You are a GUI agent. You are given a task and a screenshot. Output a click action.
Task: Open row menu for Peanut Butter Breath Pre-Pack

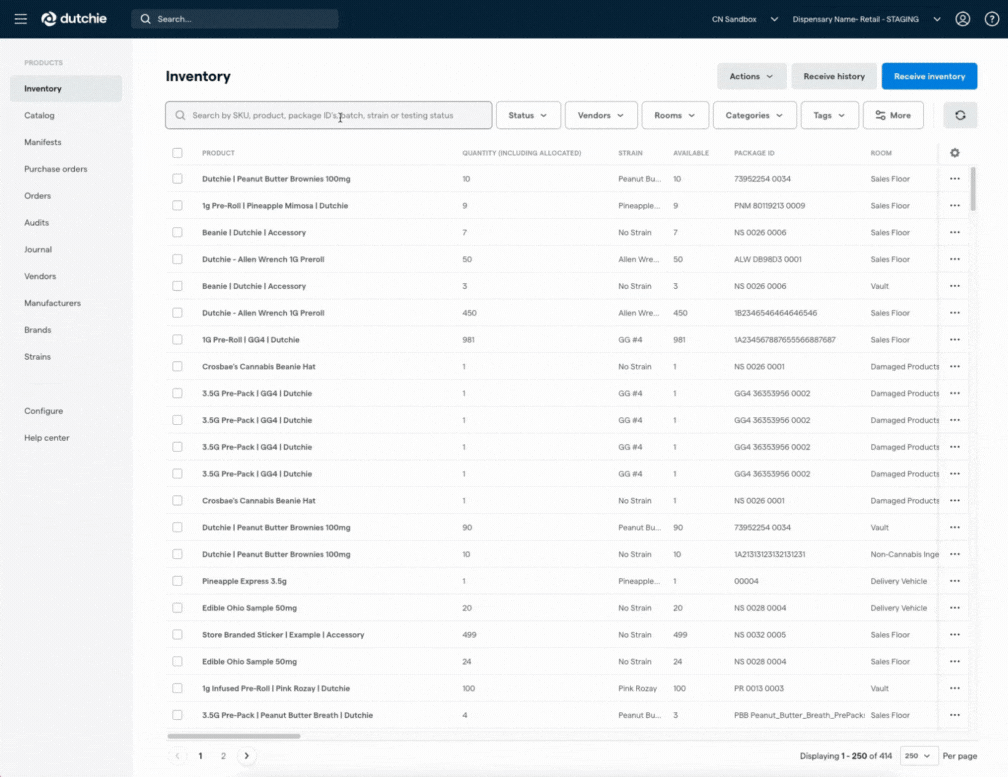(x=955, y=715)
